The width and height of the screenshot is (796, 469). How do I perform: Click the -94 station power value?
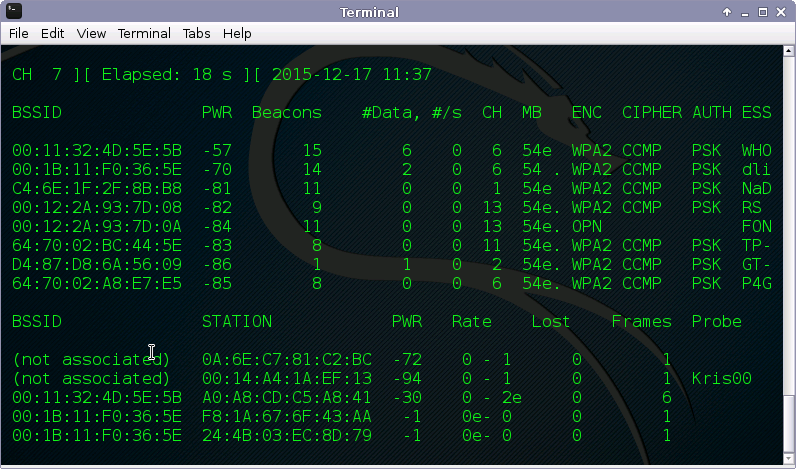coord(407,379)
